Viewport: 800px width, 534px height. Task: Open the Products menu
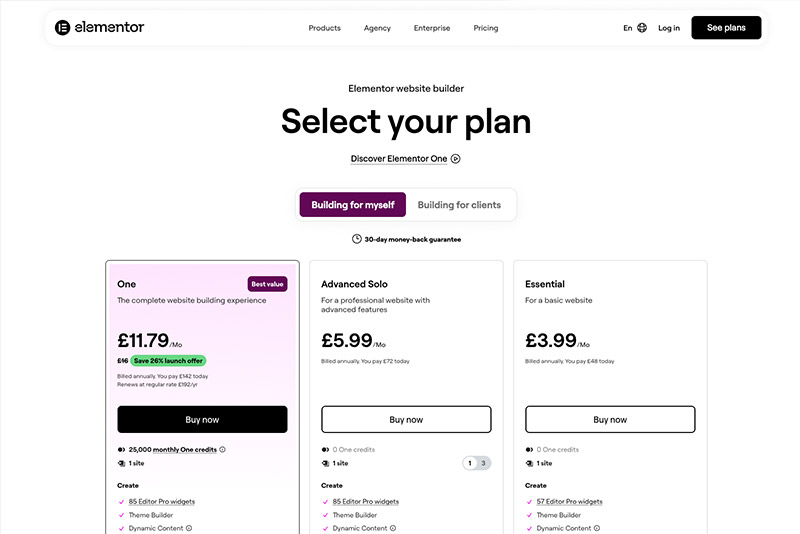click(325, 28)
